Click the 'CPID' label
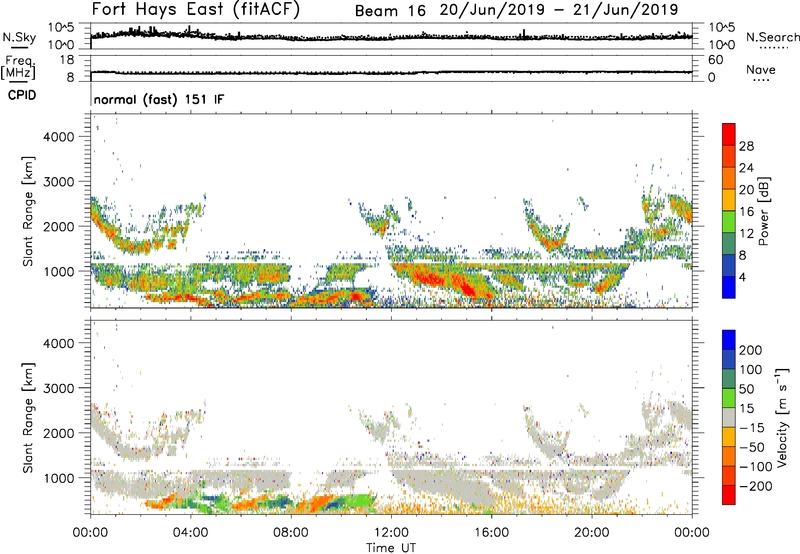This screenshot has height=554, width=800. coord(22,95)
